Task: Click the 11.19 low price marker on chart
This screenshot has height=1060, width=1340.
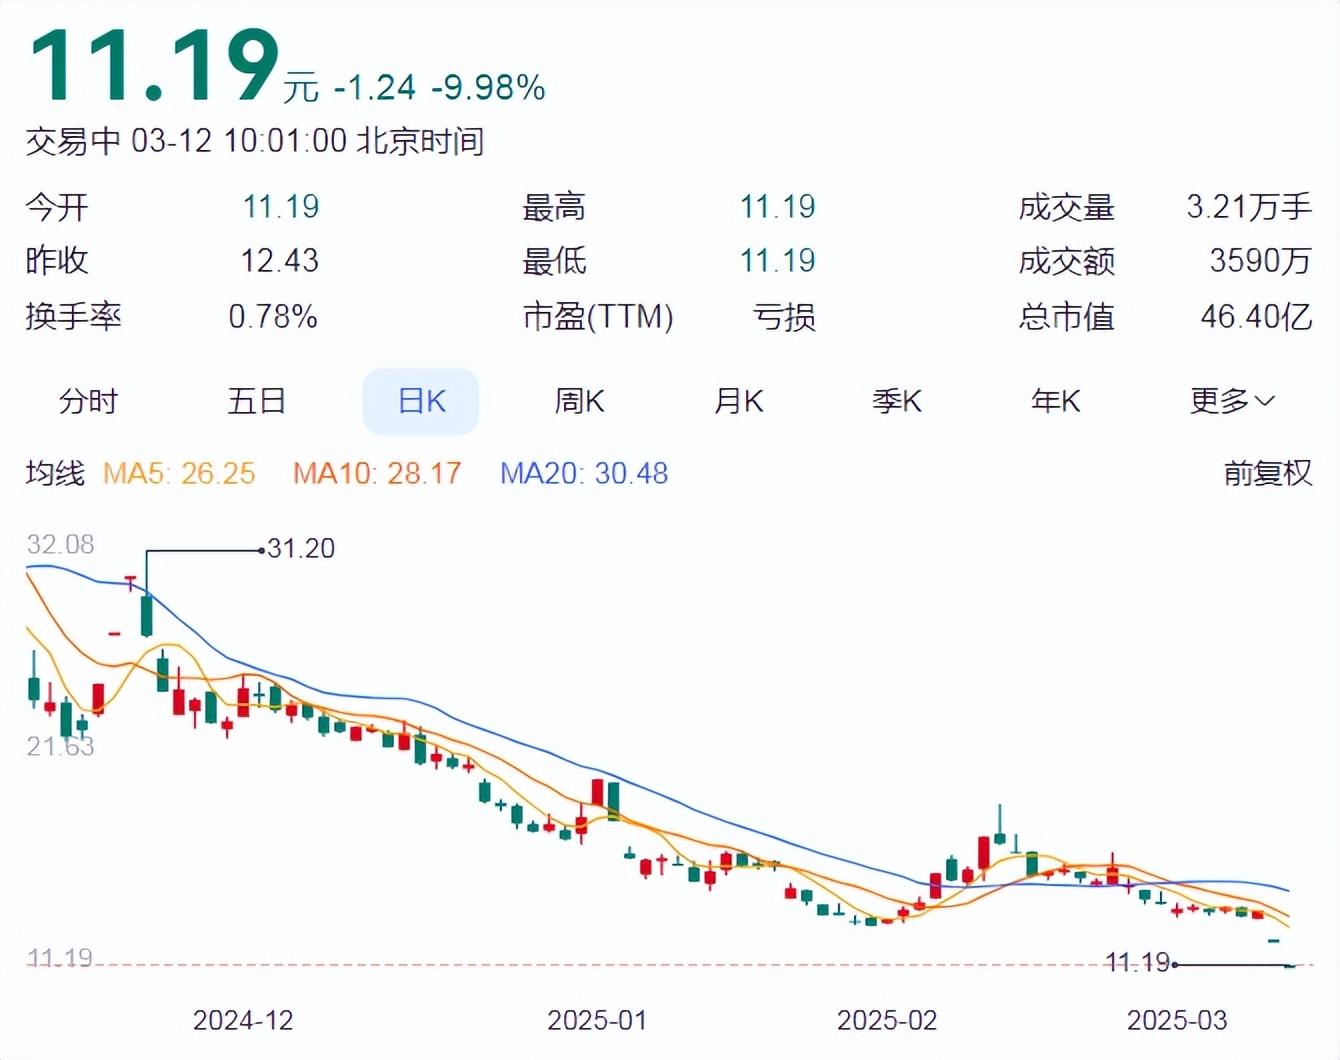Action: click(1138, 963)
